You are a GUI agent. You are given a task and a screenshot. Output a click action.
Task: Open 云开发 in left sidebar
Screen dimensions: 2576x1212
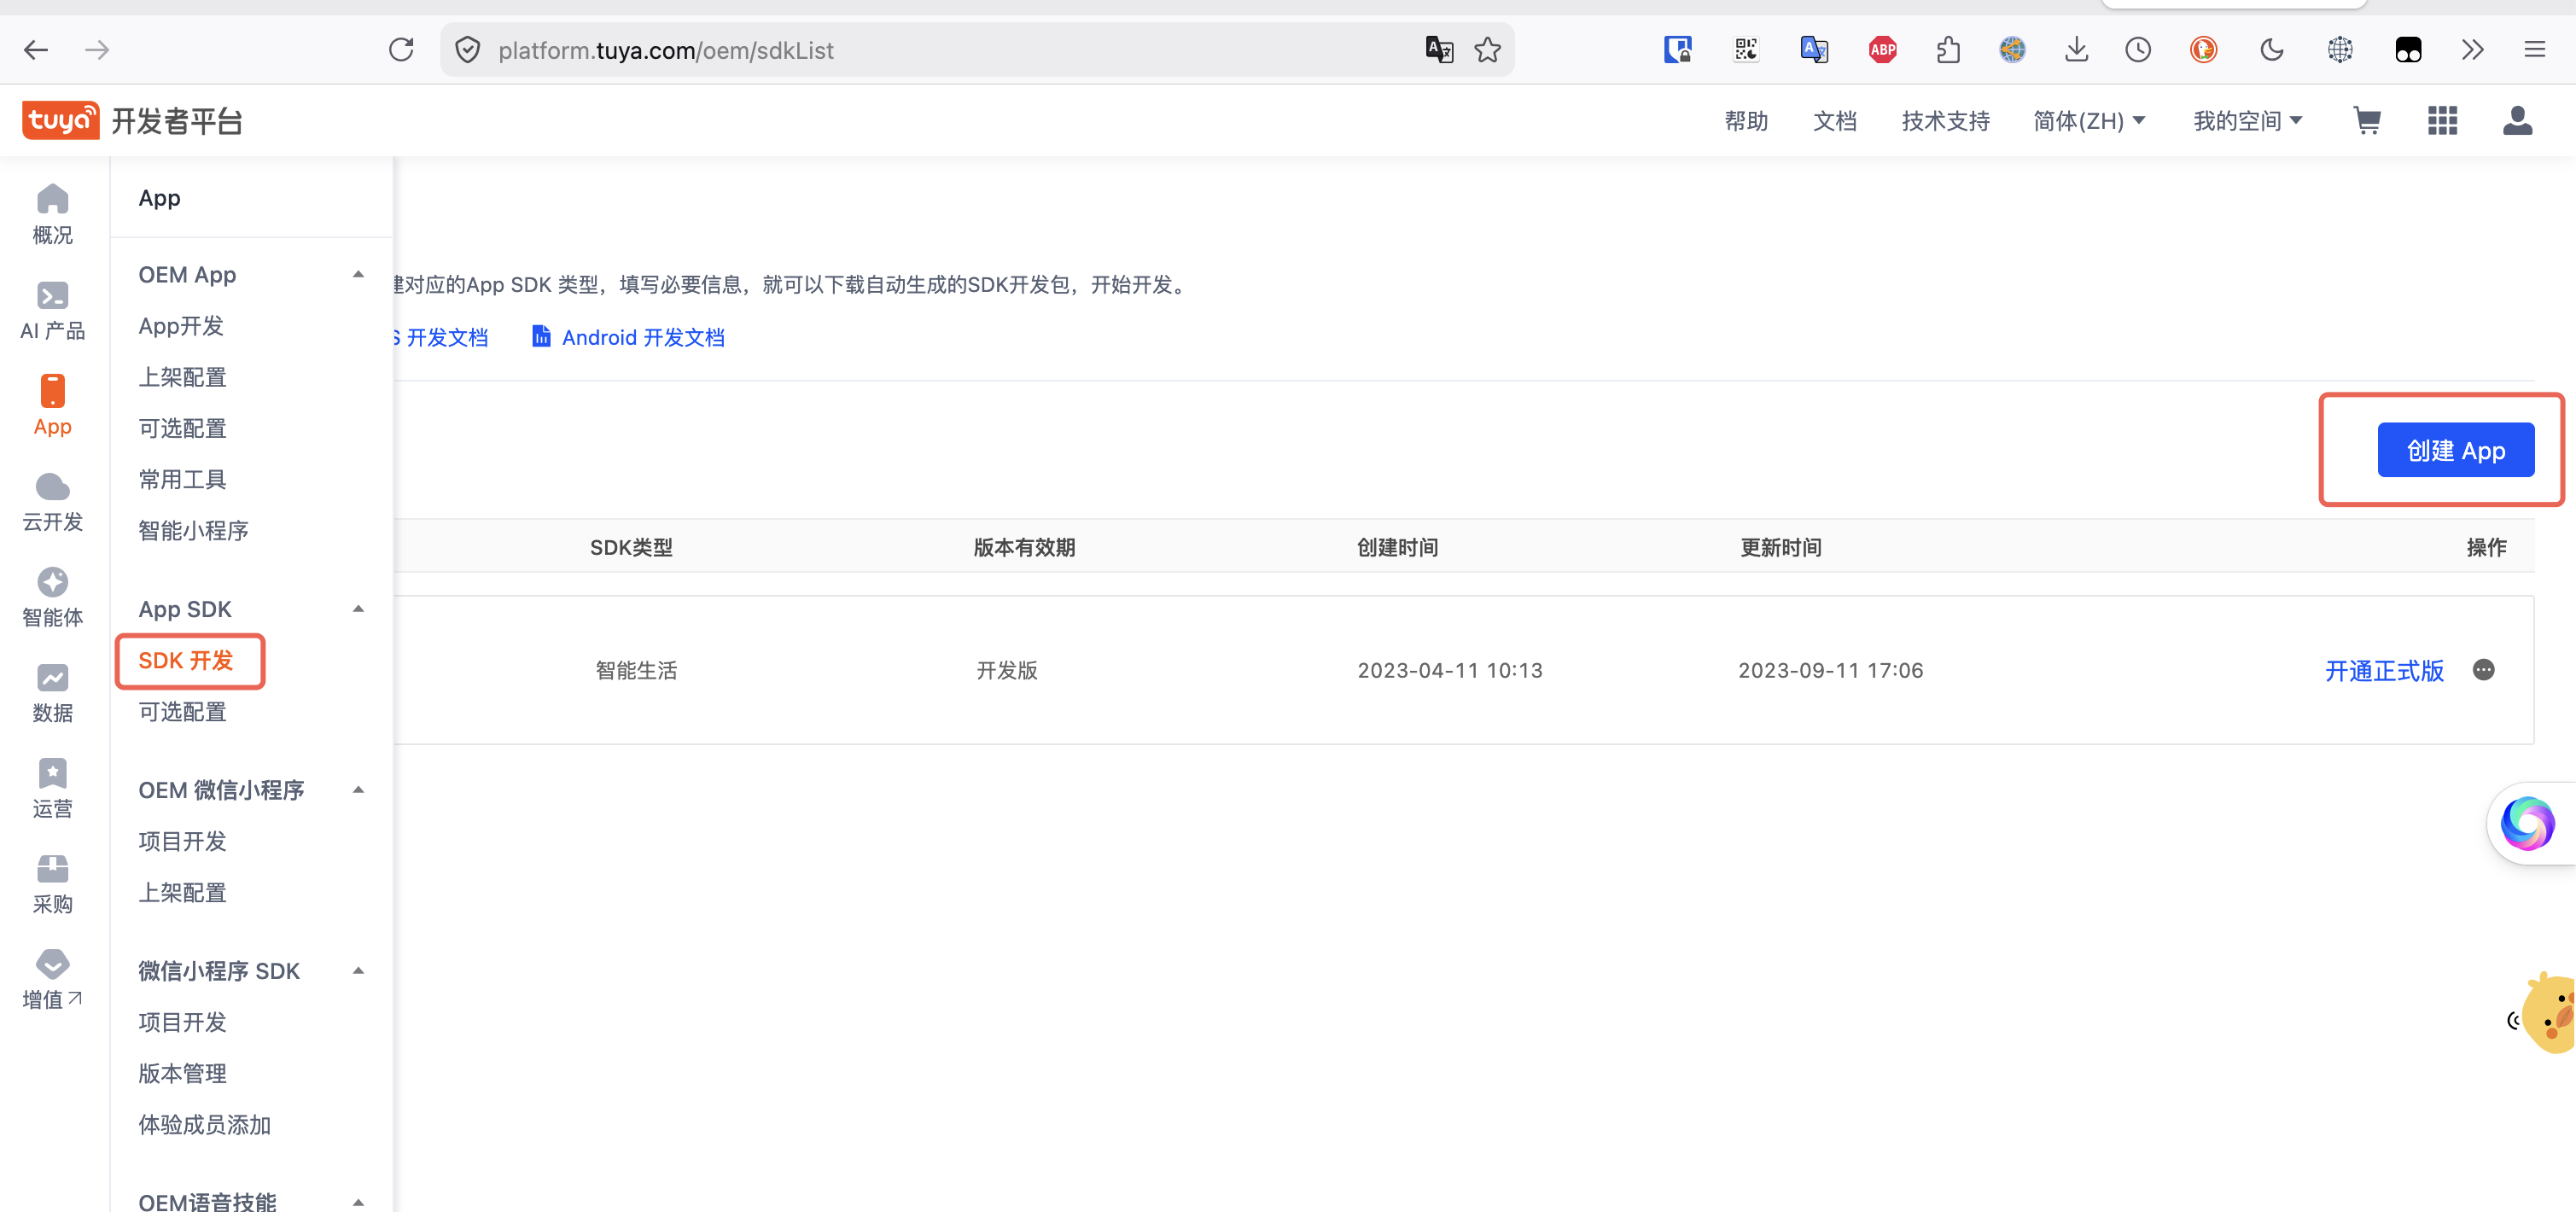(53, 502)
